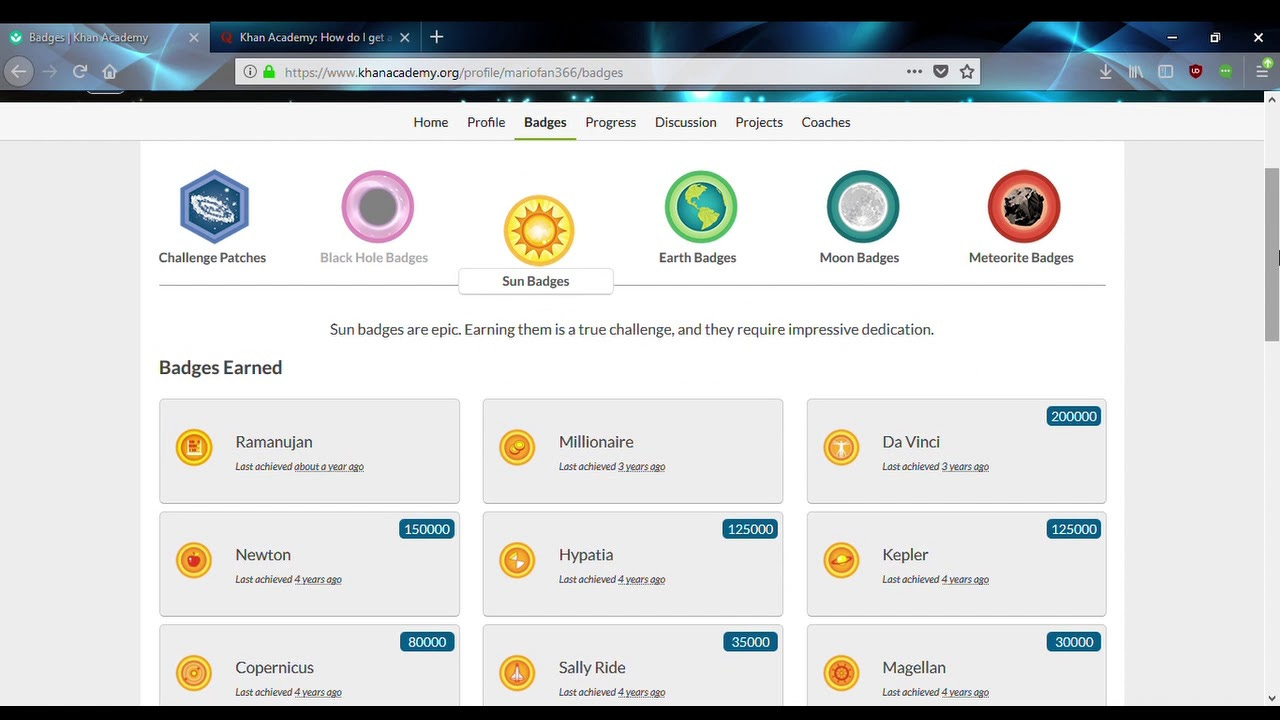Screen dimensions: 1280x720
Task: Click the Magellan badge icon
Action: click(841, 673)
